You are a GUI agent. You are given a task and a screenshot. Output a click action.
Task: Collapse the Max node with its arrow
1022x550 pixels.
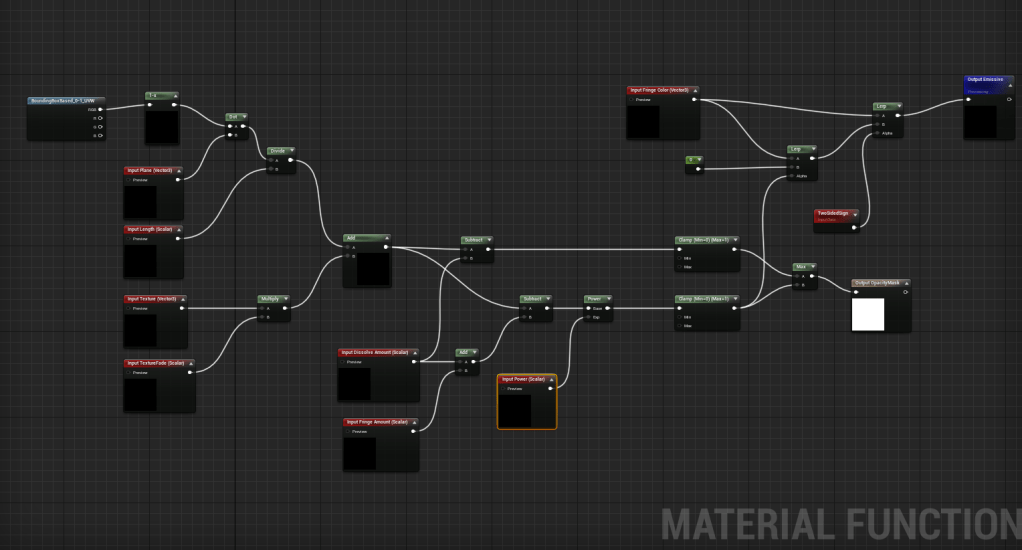(812, 267)
